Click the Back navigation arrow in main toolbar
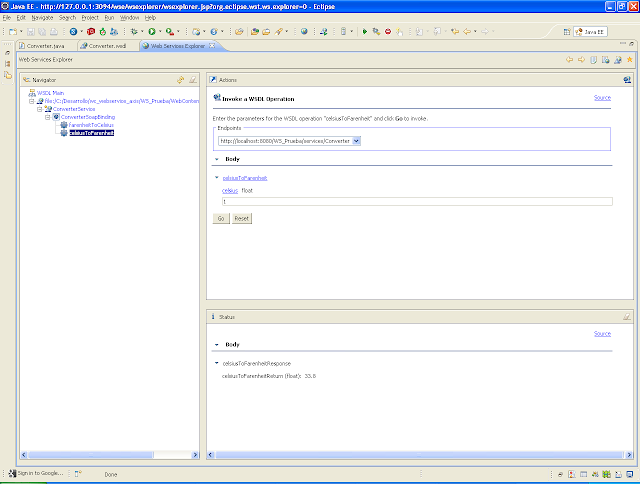The width and height of the screenshot is (640, 484). tap(467, 31)
